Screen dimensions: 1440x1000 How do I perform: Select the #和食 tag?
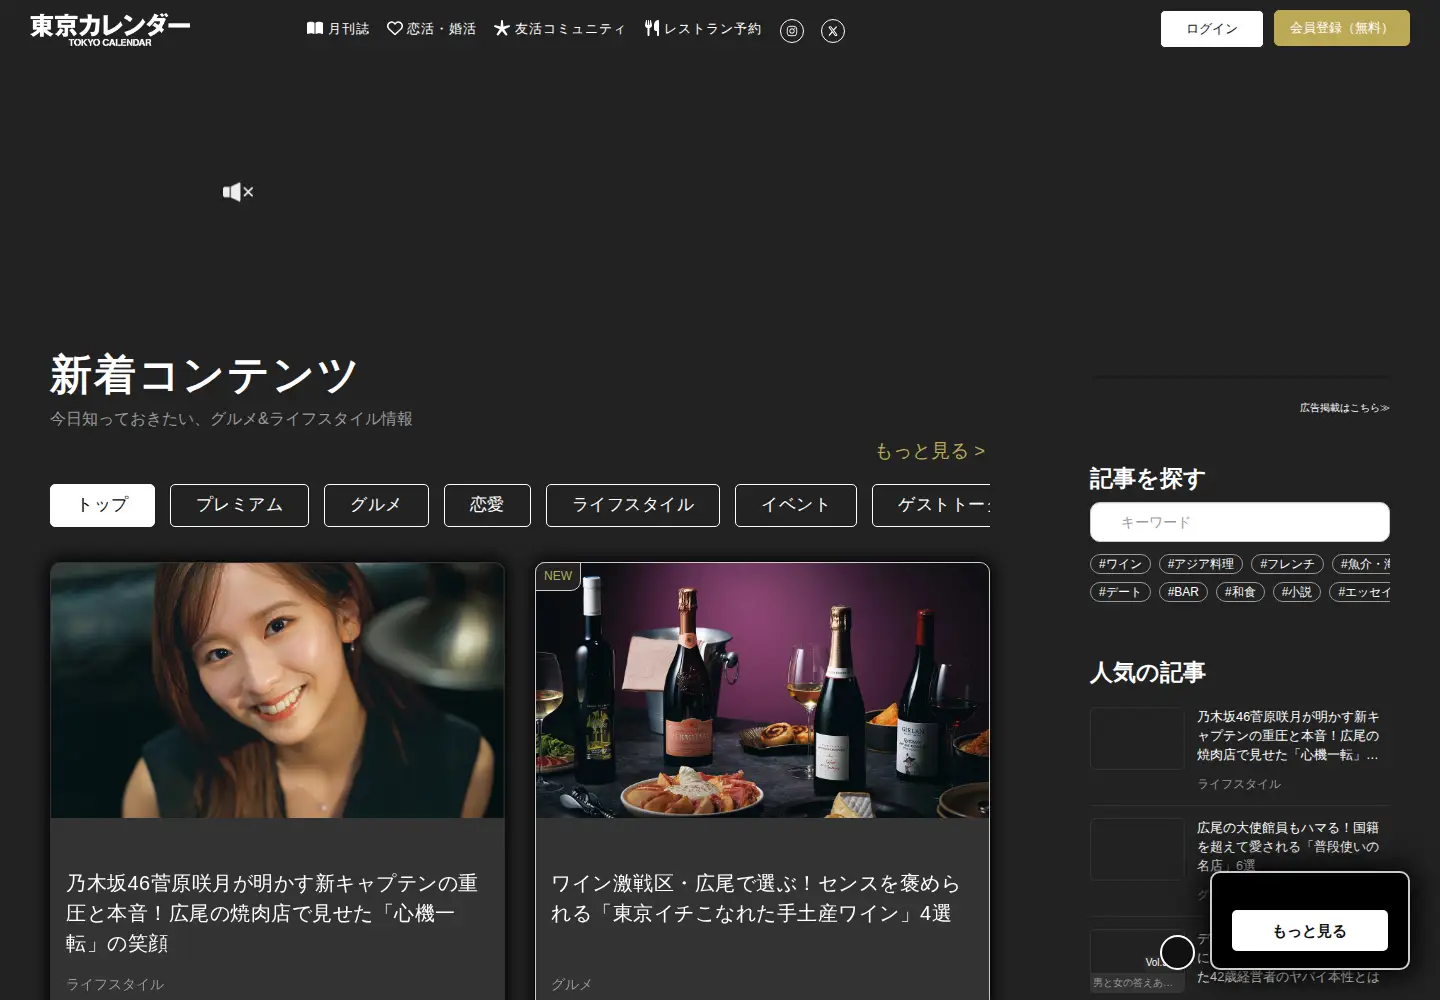1240,592
